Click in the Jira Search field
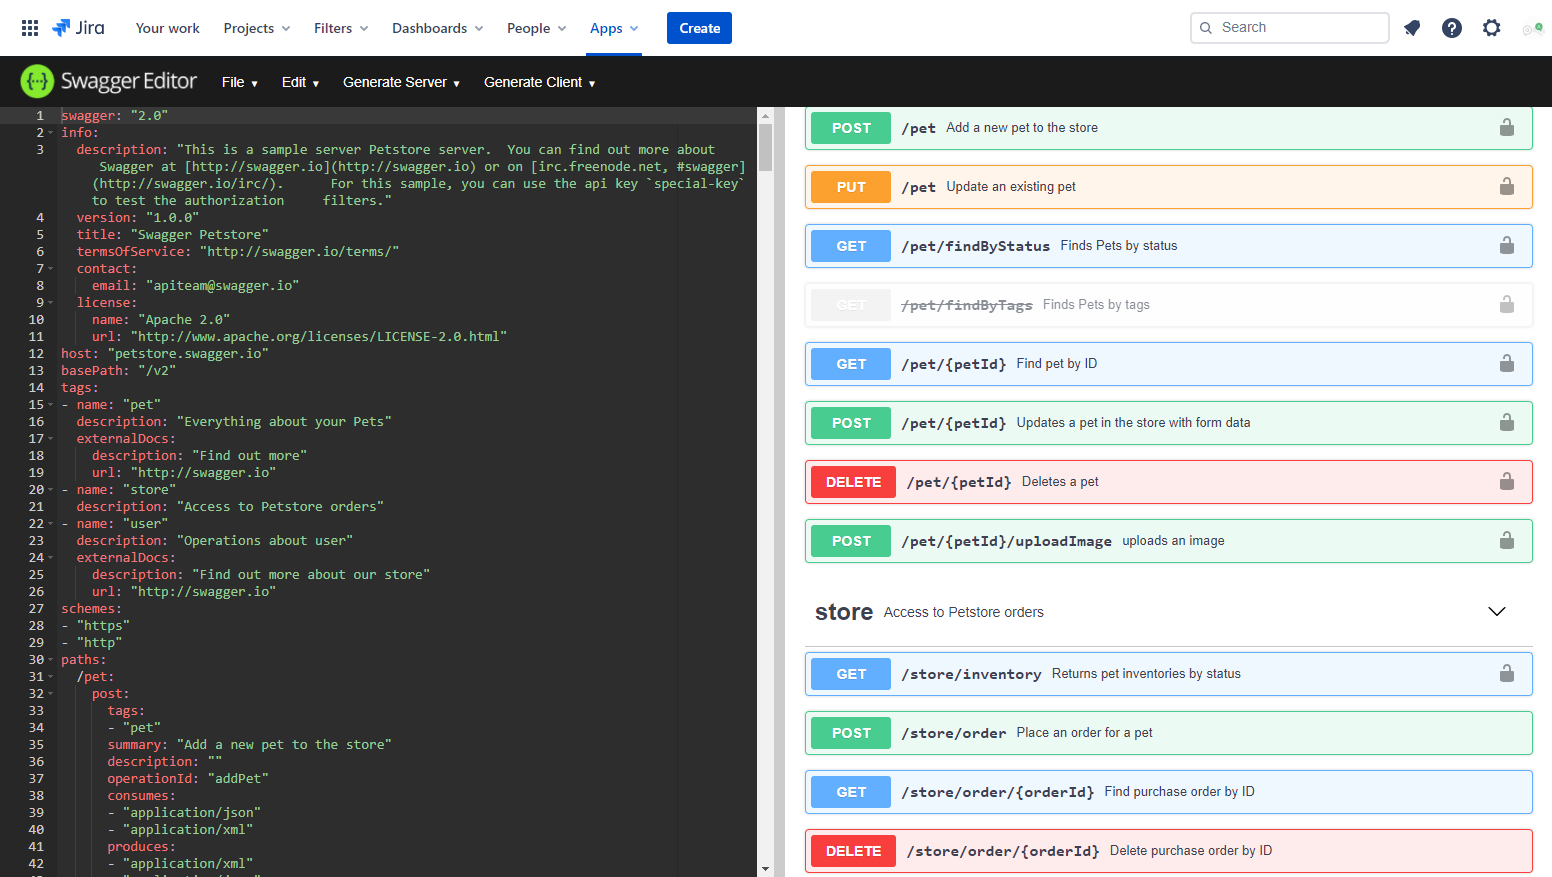Viewport: 1552px width, 877px height. tap(1289, 28)
